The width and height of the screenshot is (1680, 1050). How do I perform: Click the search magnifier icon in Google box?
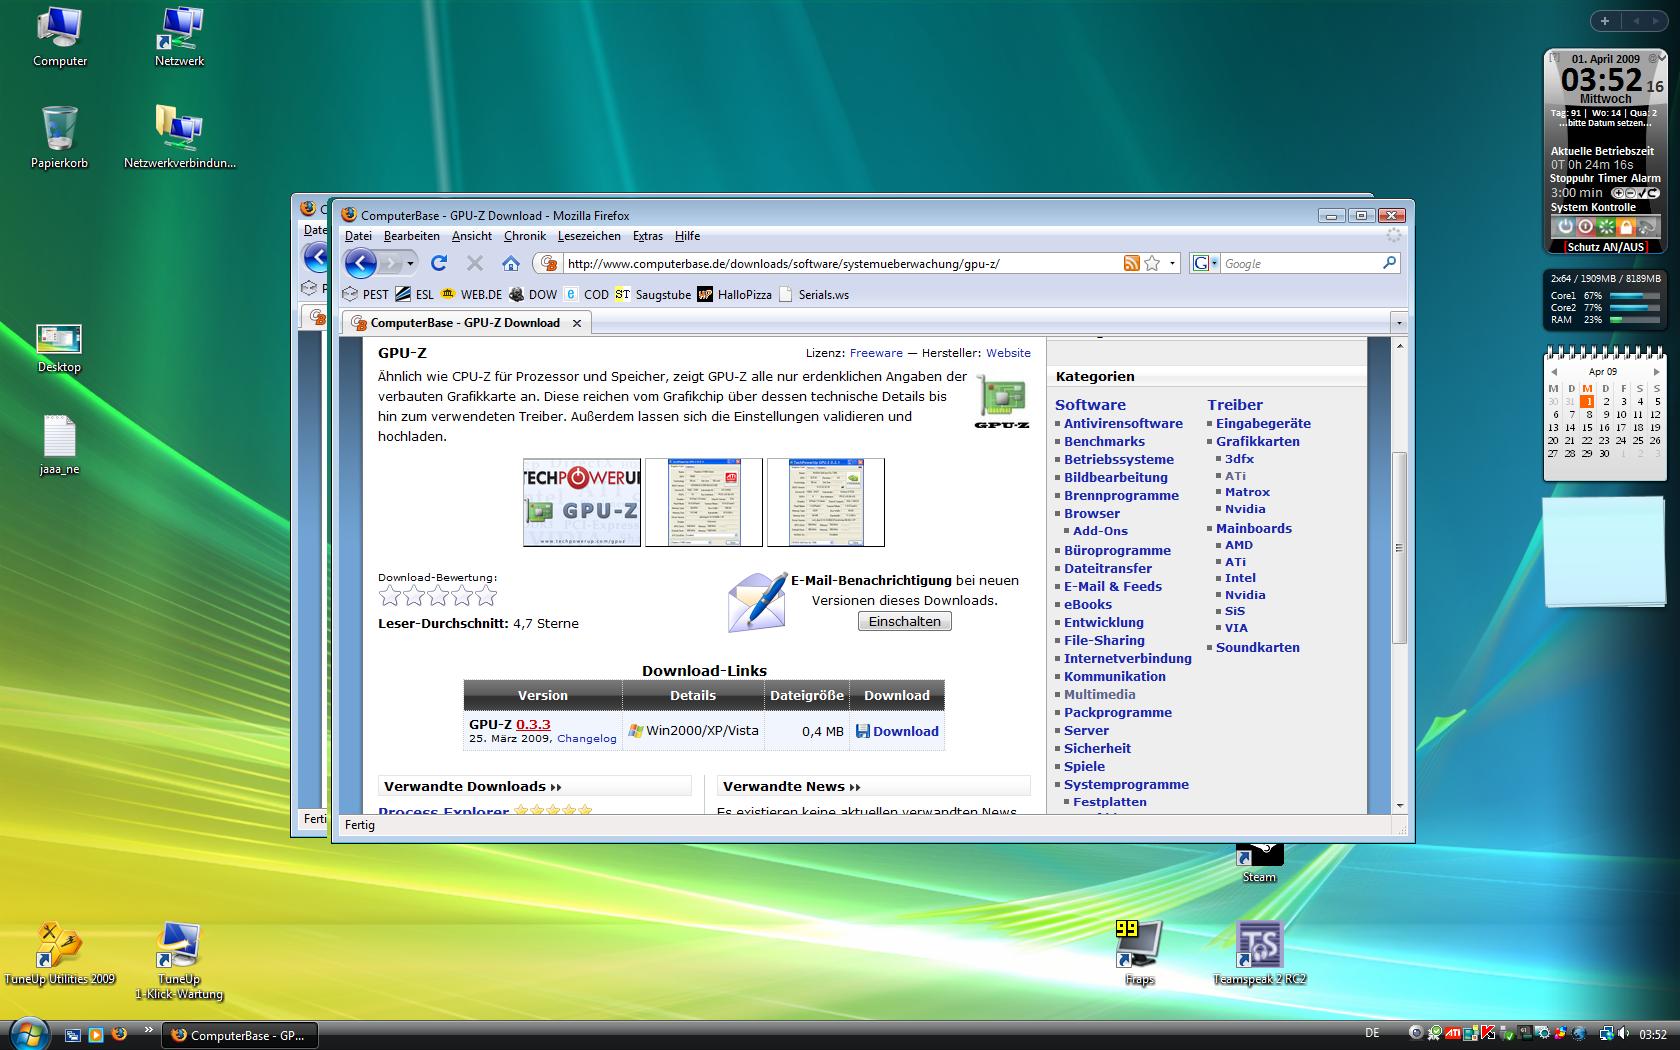[x=1389, y=263]
